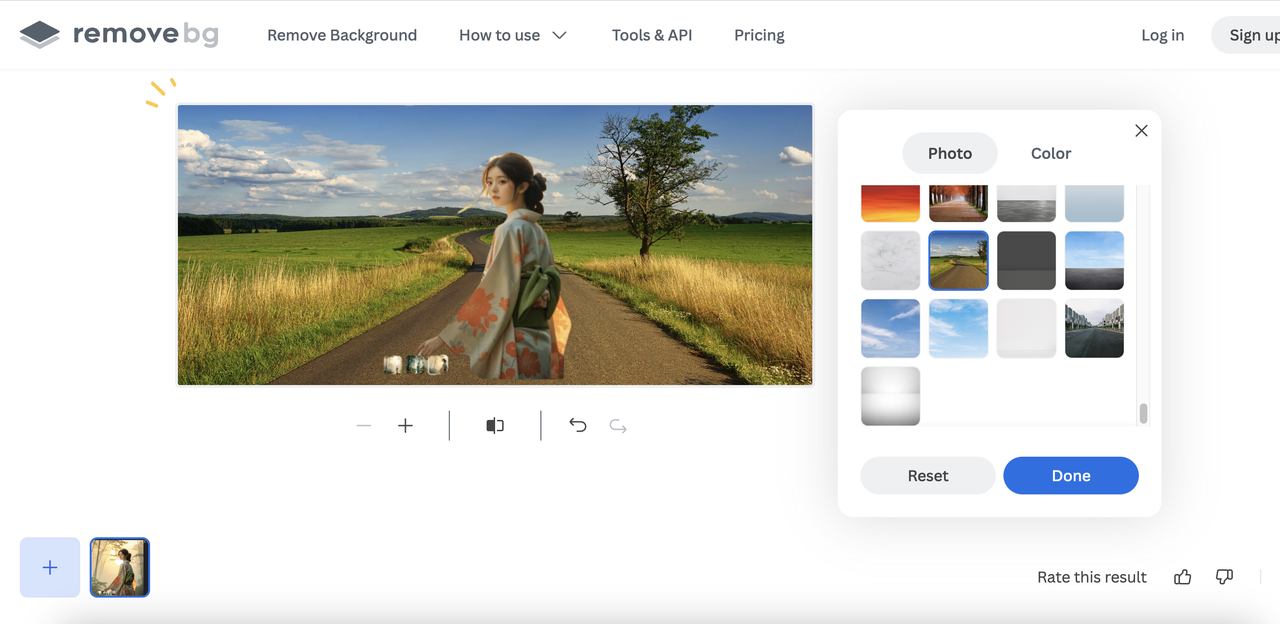The height and width of the screenshot is (624, 1280).
Task: Select the plain light gray background
Action: click(x=1026, y=328)
